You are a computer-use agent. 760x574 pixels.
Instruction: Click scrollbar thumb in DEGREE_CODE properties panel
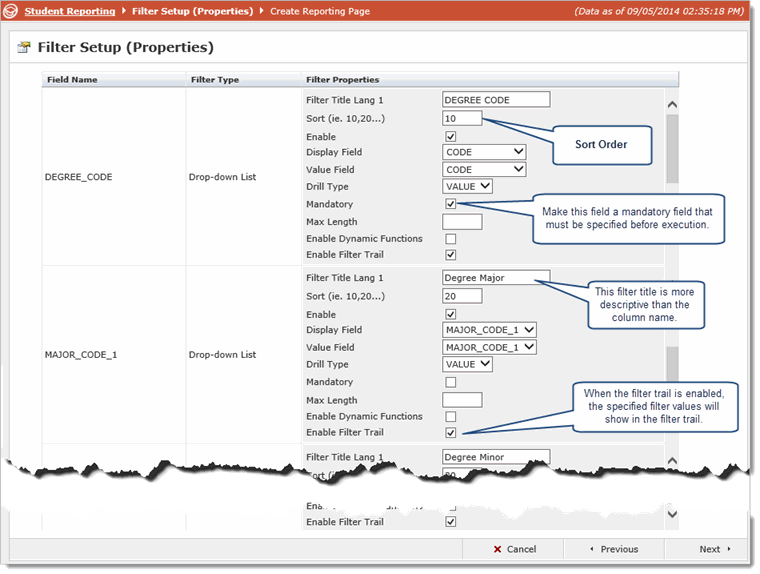tap(672, 149)
